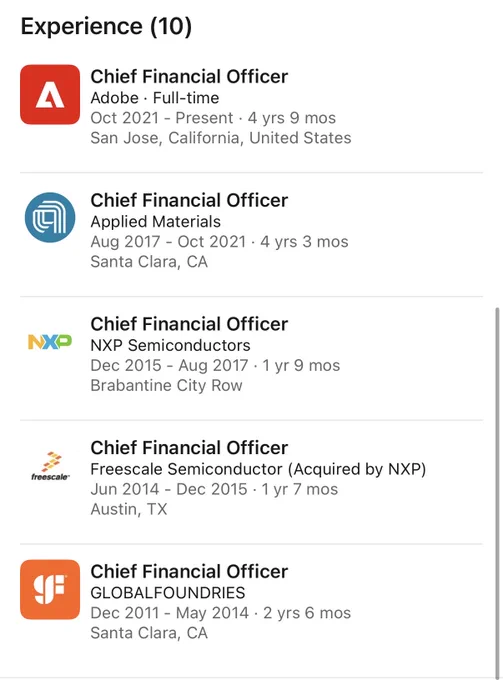Select the Freescale company logo
Image resolution: width=503 pixels, height=680 pixels.
pyautogui.click(x=50, y=466)
